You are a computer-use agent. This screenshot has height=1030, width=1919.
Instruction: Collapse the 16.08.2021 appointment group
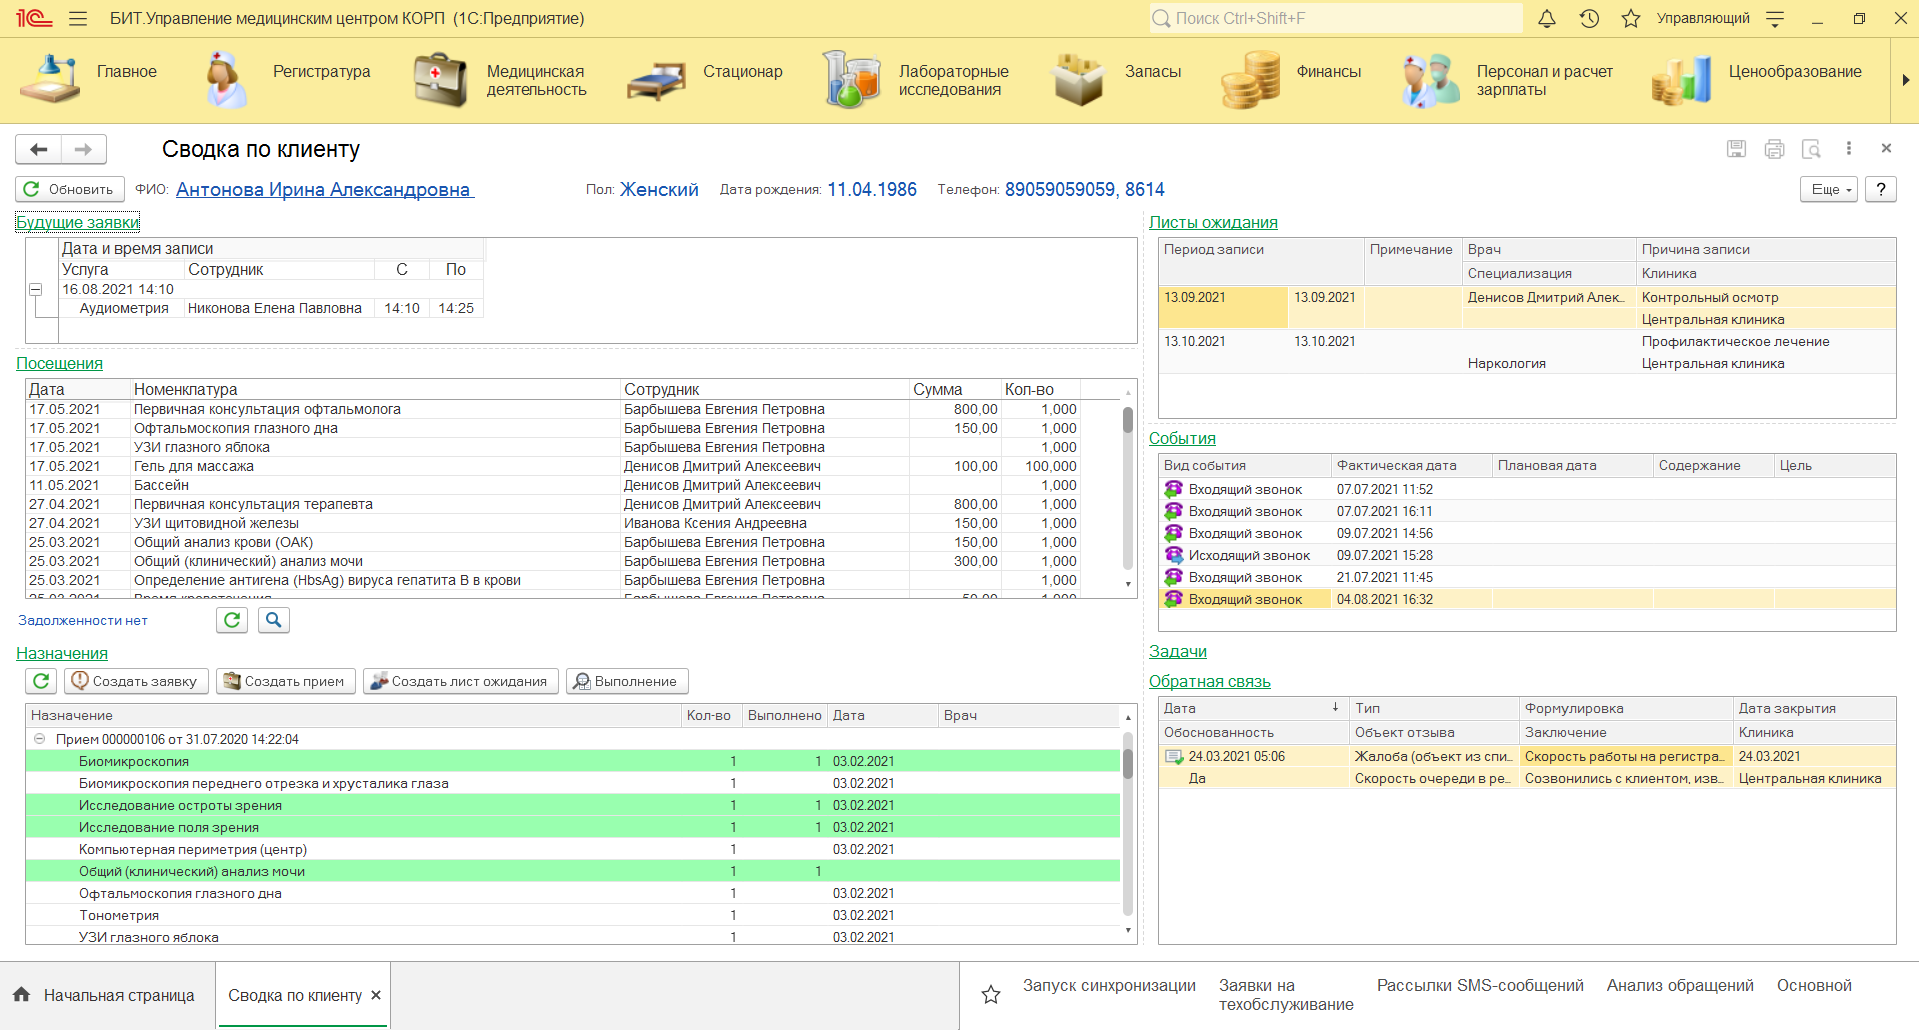click(35, 289)
